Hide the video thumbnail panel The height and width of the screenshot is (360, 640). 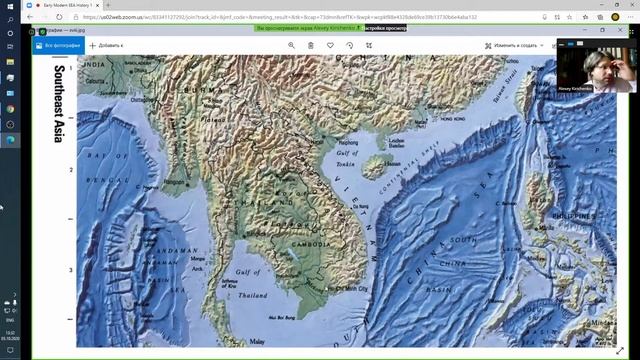[562, 44]
